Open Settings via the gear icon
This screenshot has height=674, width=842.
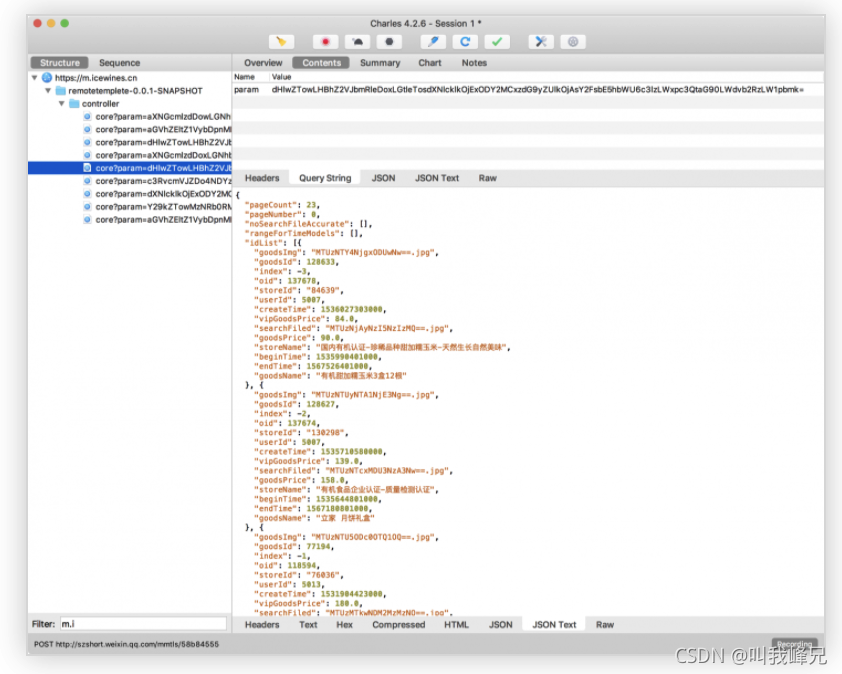click(572, 41)
